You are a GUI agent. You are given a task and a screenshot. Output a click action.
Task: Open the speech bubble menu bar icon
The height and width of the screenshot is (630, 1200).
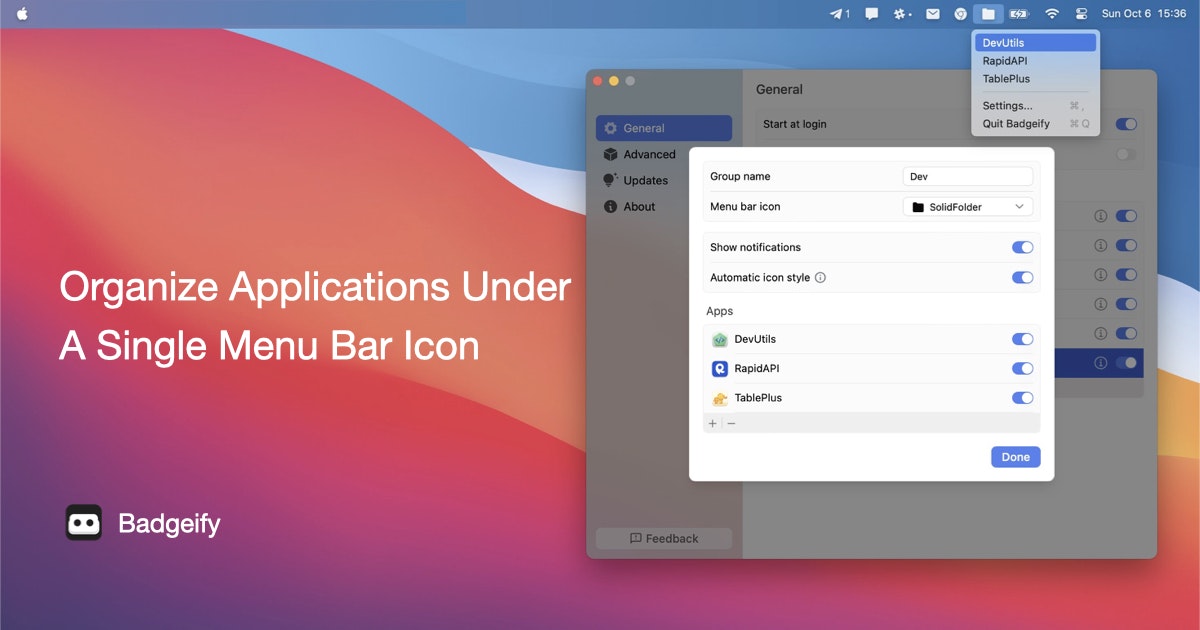click(872, 14)
